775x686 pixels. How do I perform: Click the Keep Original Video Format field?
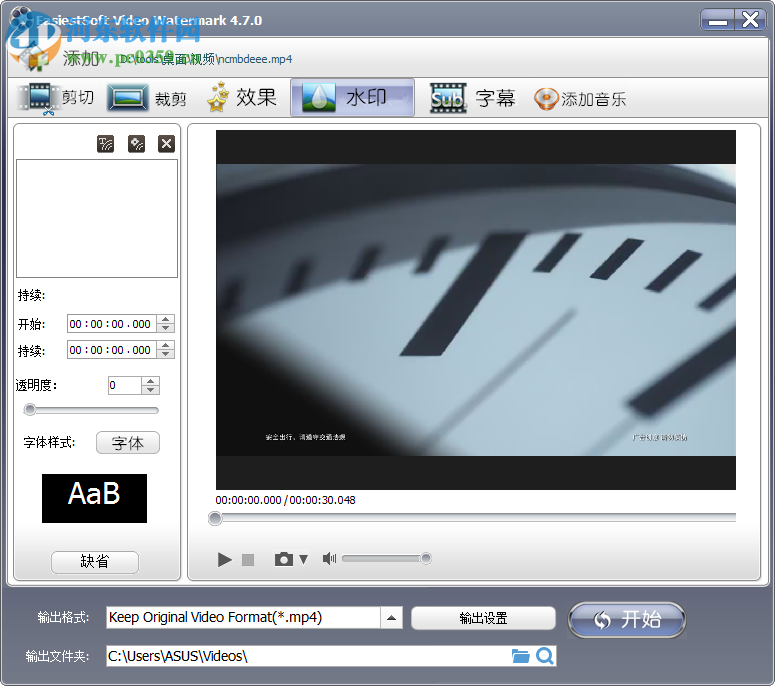tap(243, 618)
